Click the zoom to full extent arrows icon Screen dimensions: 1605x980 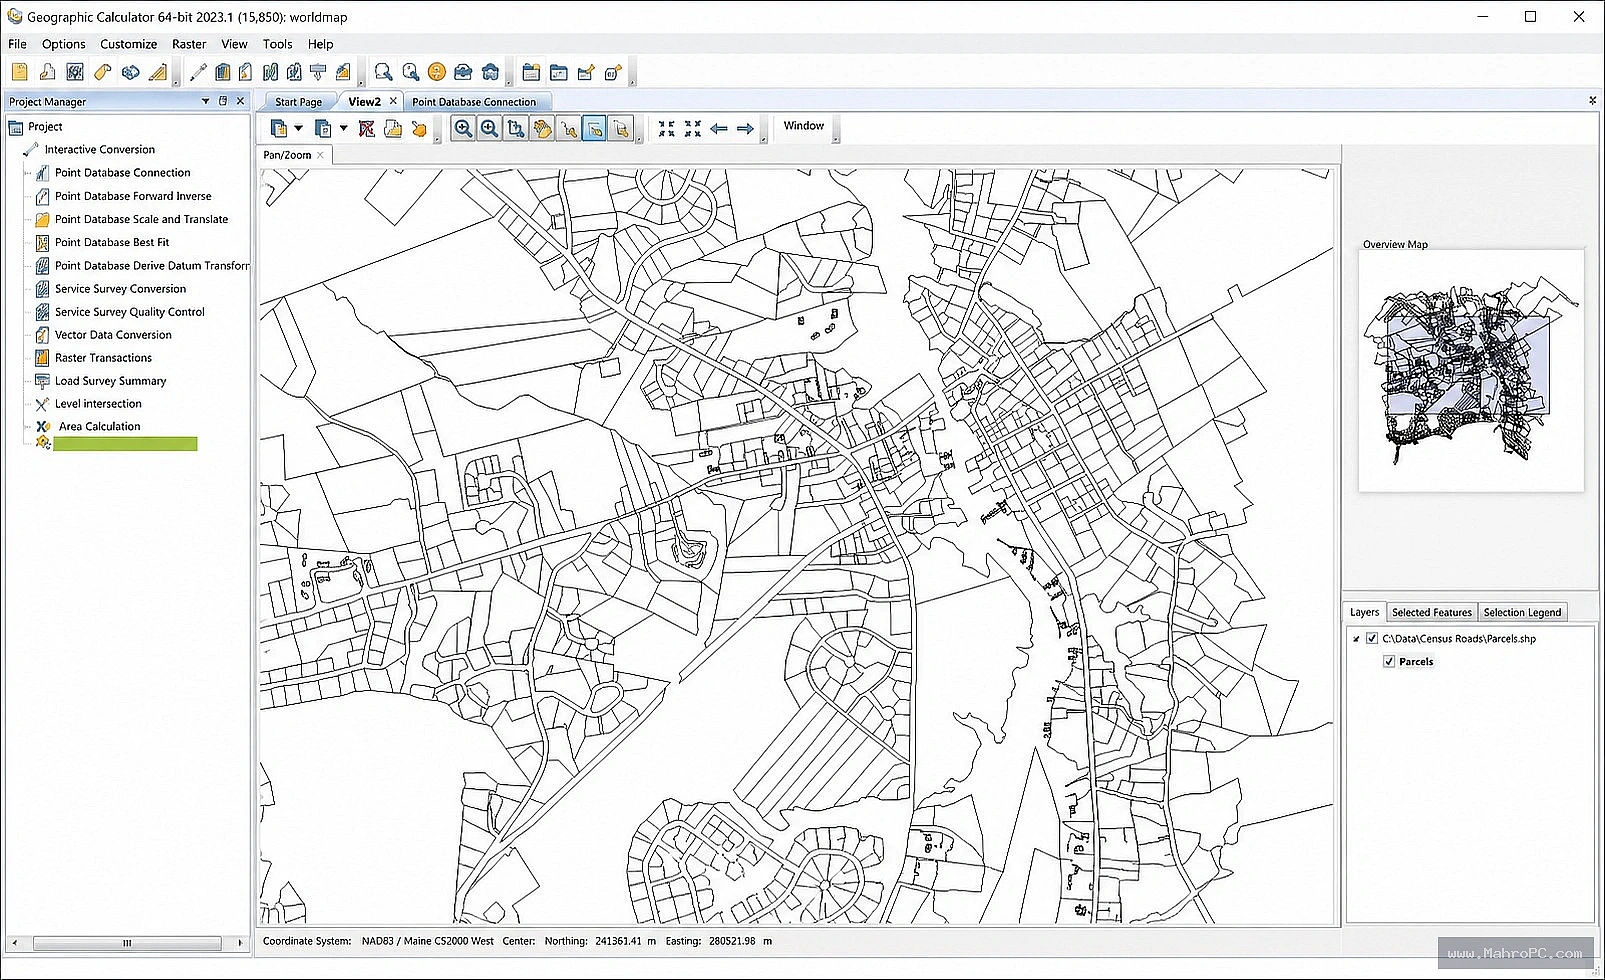[x=667, y=128]
